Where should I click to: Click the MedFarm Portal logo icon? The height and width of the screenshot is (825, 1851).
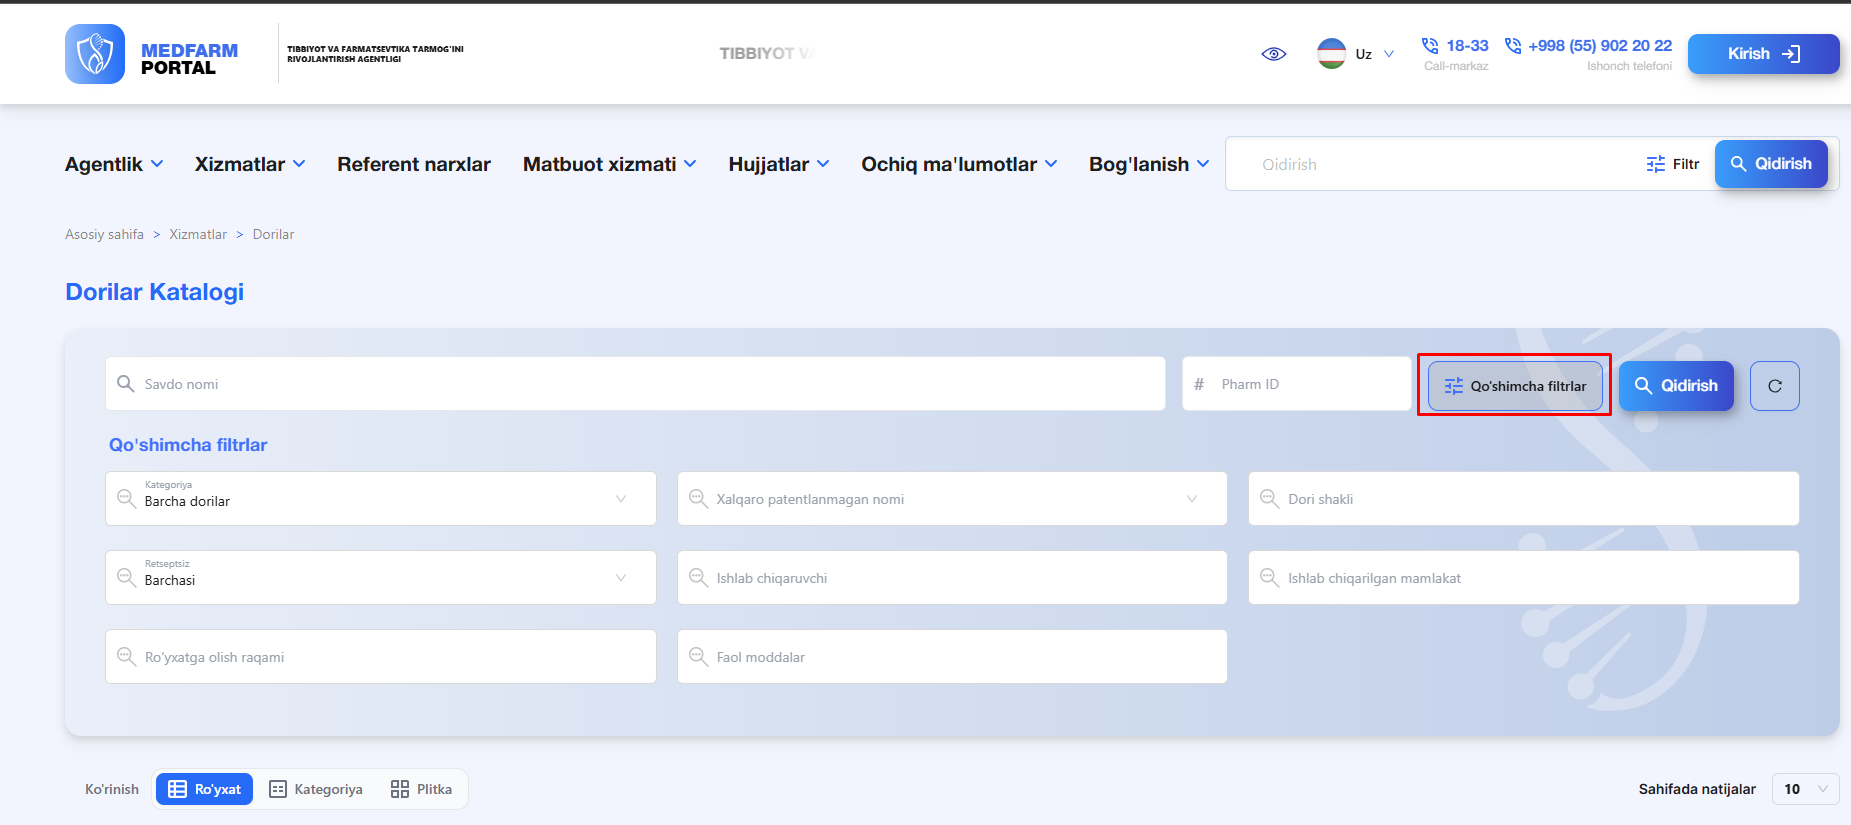tap(95, 54)
